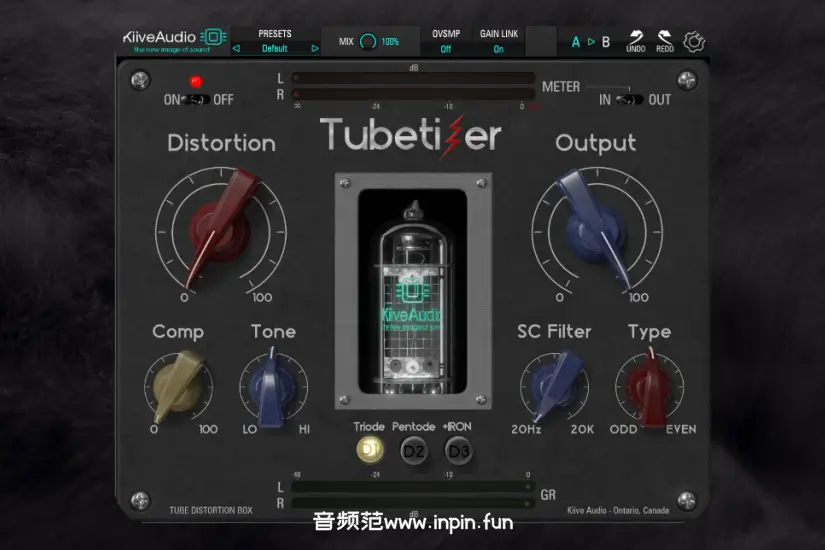
Task: Click the GR label
Action: click(x=548, y=495)
